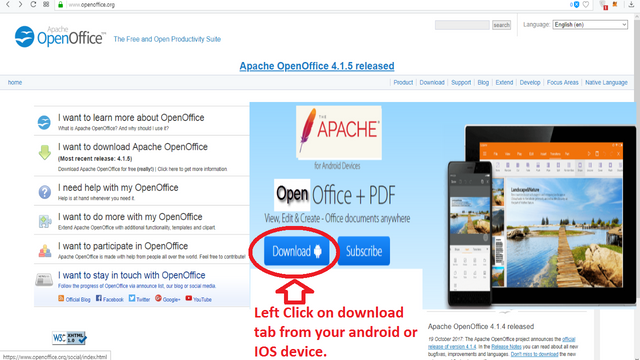Viewport: 640px width, 360px height.
Task: Click the green download arrow icon
Action: tap(44, 152)
